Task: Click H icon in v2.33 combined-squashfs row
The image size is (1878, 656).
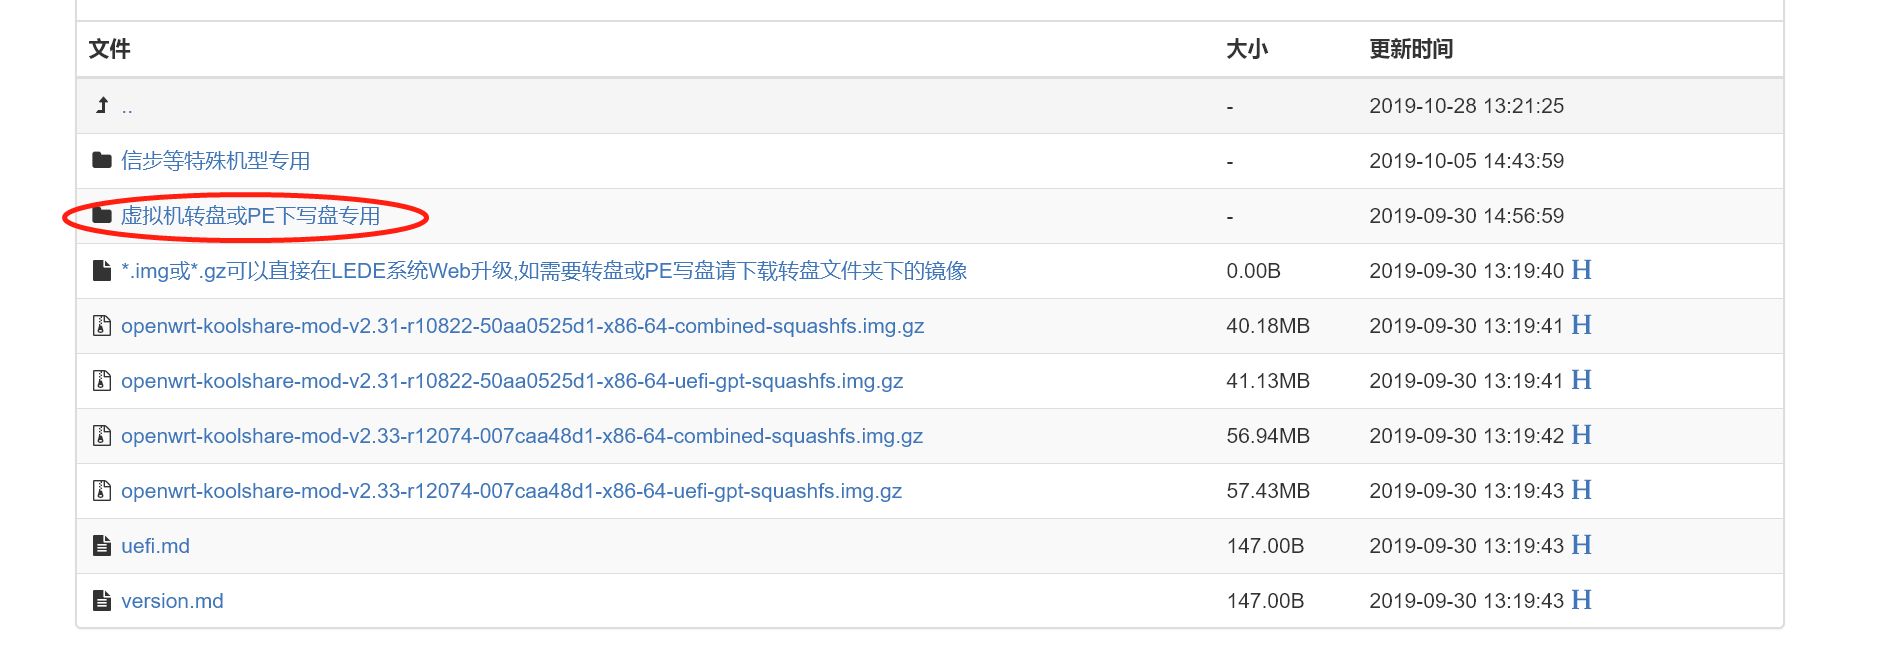Action: coord(1581,435)
